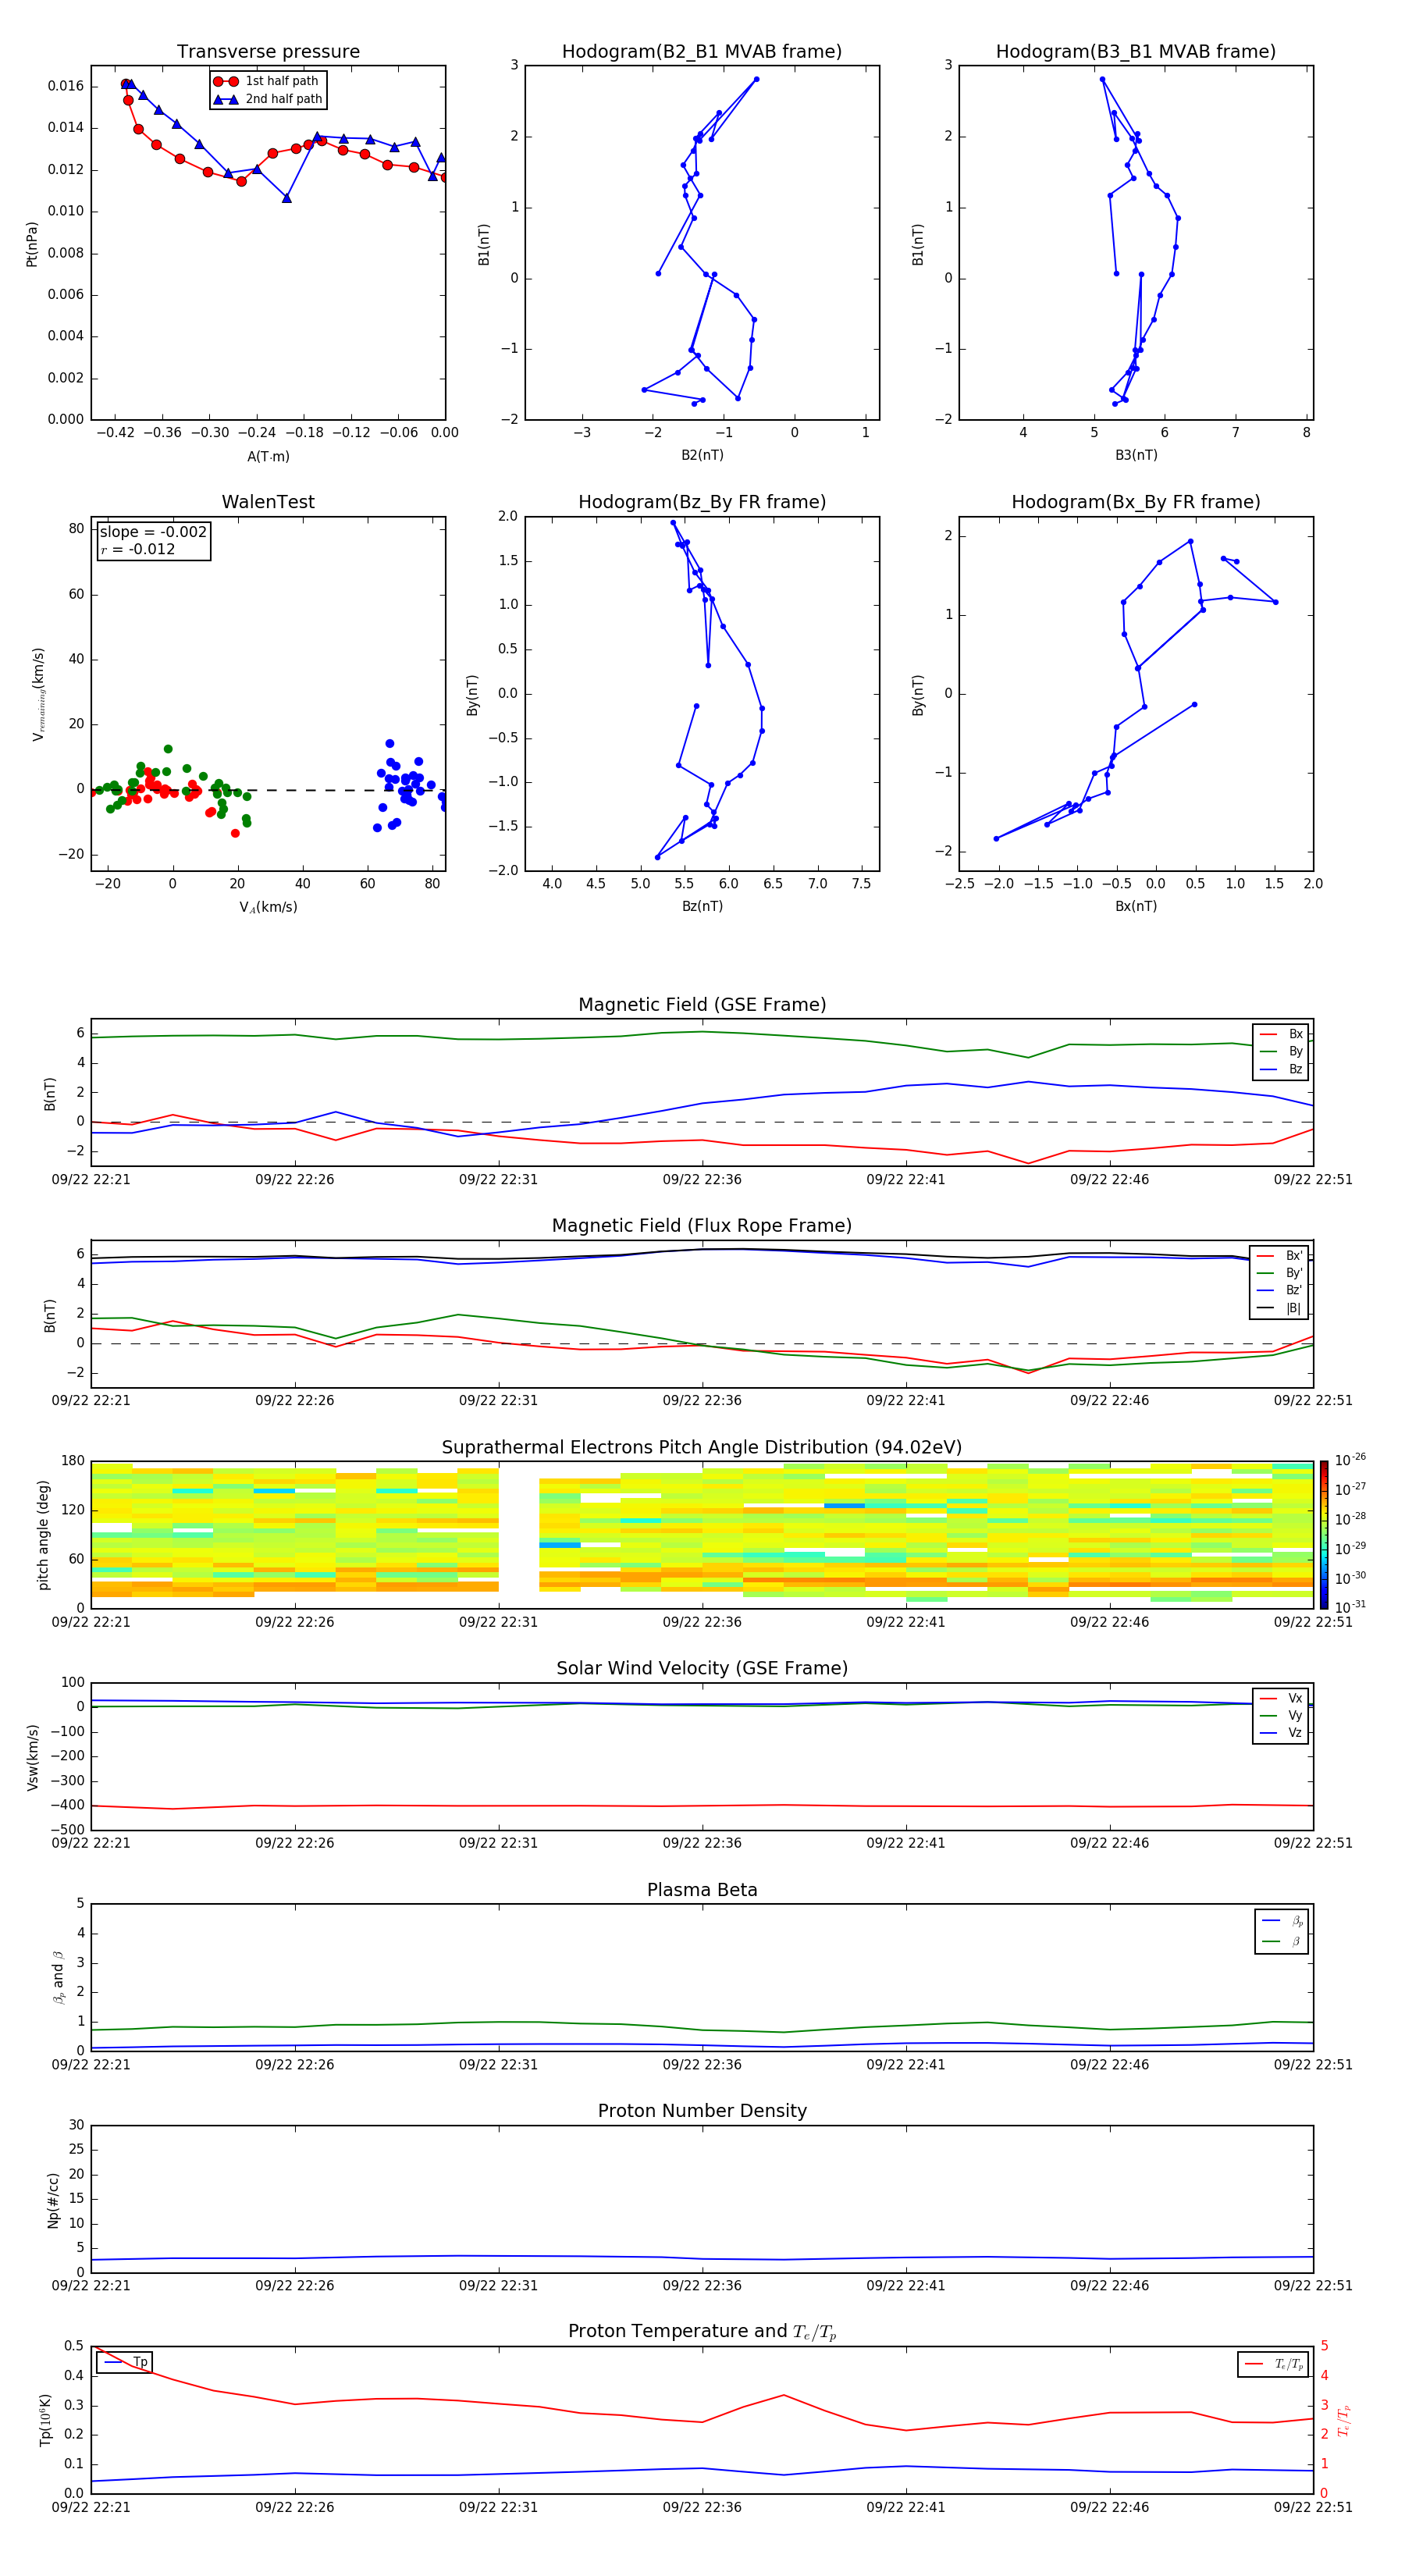Screen dimensions: 1405x2576
Task: Click the "B2(nT)" x-axis label
Action: pos(702,455)
